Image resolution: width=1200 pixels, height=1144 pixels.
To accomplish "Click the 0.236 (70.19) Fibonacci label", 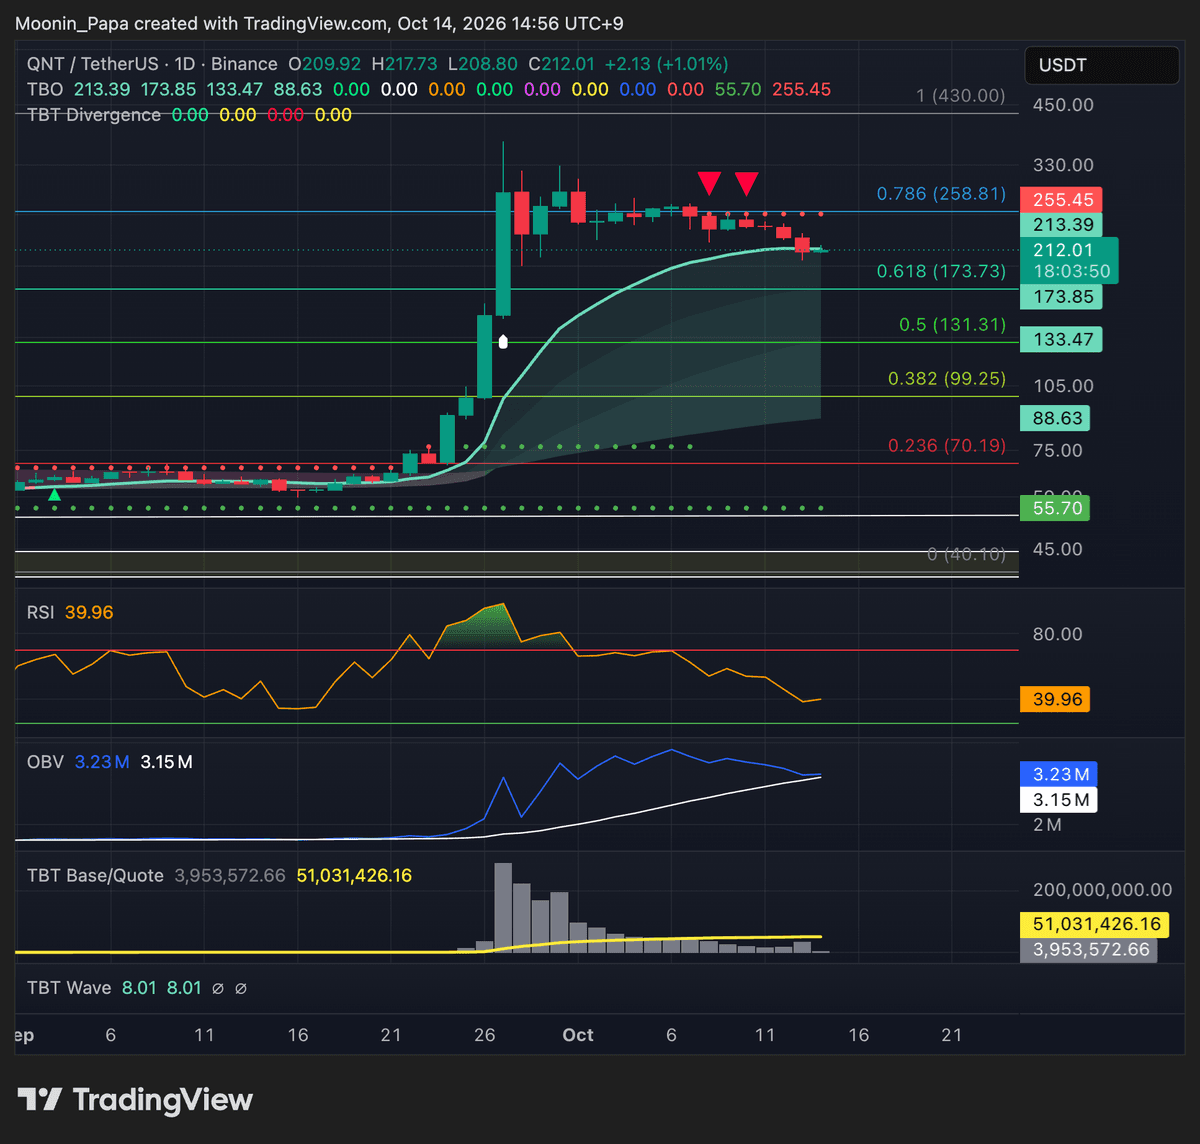I will click(x=947, y=445).
